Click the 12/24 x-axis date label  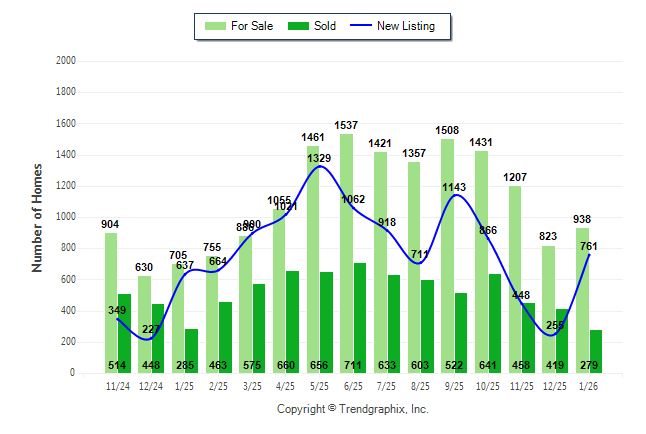pos(151,385)
